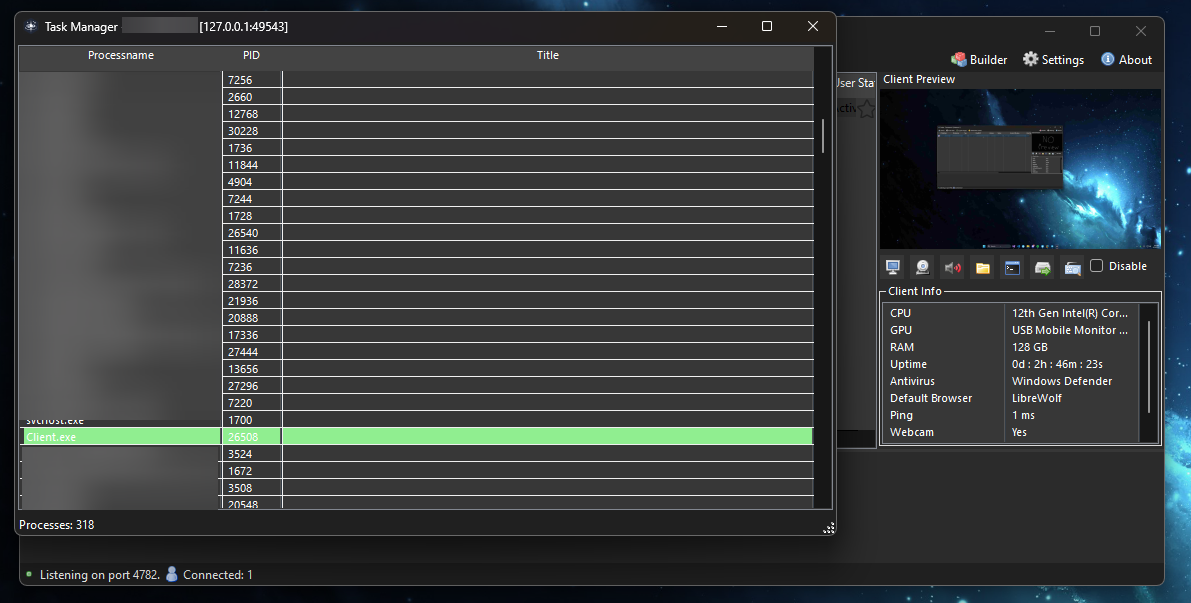
Task: Sort the Title column header
Action: click(547, 55)
